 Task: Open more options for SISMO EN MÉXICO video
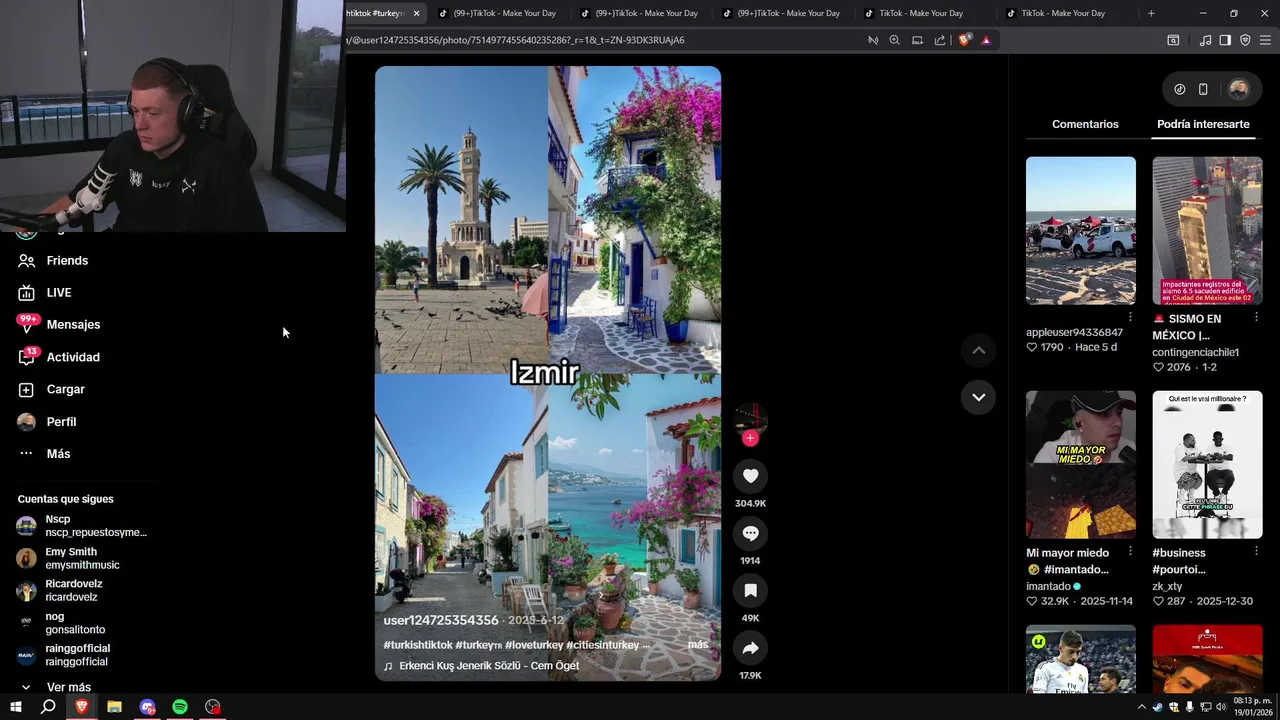pyautogui.click(x=1256, y=317)
